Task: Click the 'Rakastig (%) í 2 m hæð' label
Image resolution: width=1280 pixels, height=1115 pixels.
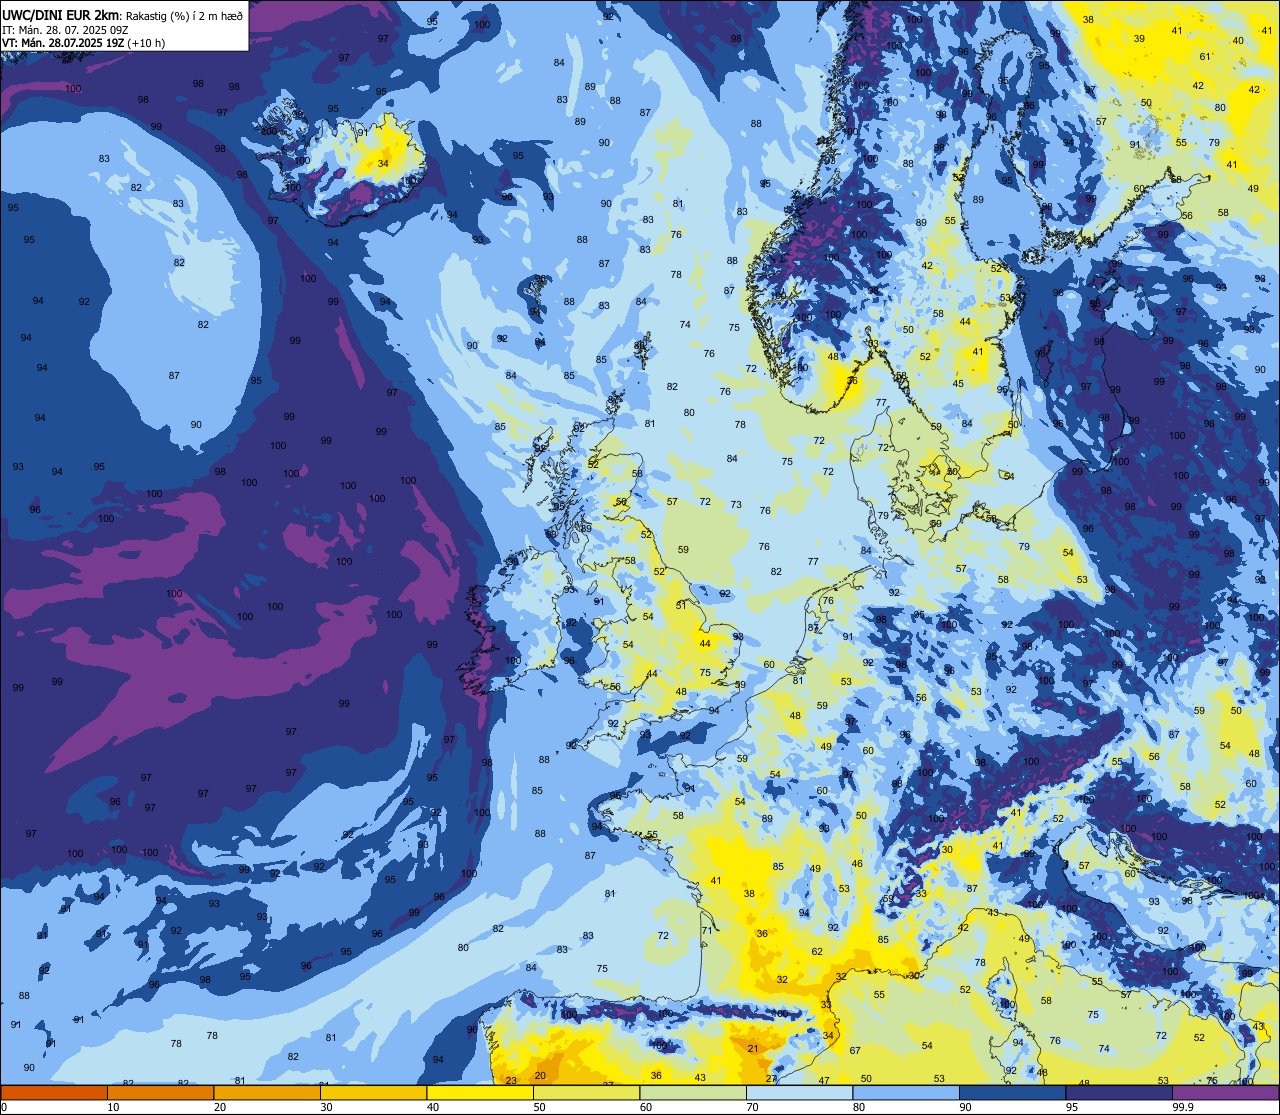Action: [184, 16]
